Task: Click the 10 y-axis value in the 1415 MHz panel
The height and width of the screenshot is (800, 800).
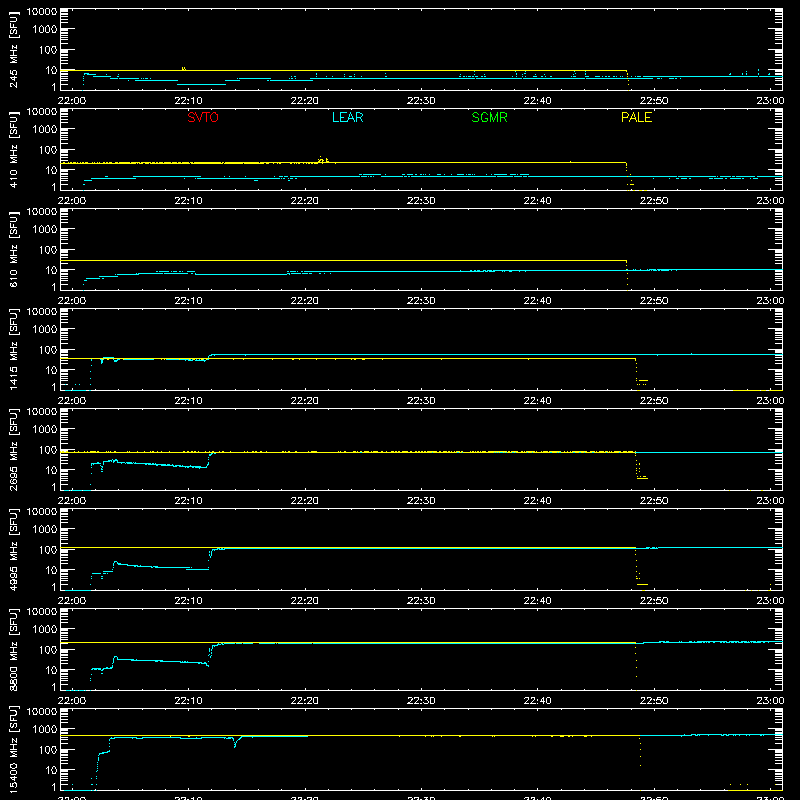Action: click(x=51, y=370)
